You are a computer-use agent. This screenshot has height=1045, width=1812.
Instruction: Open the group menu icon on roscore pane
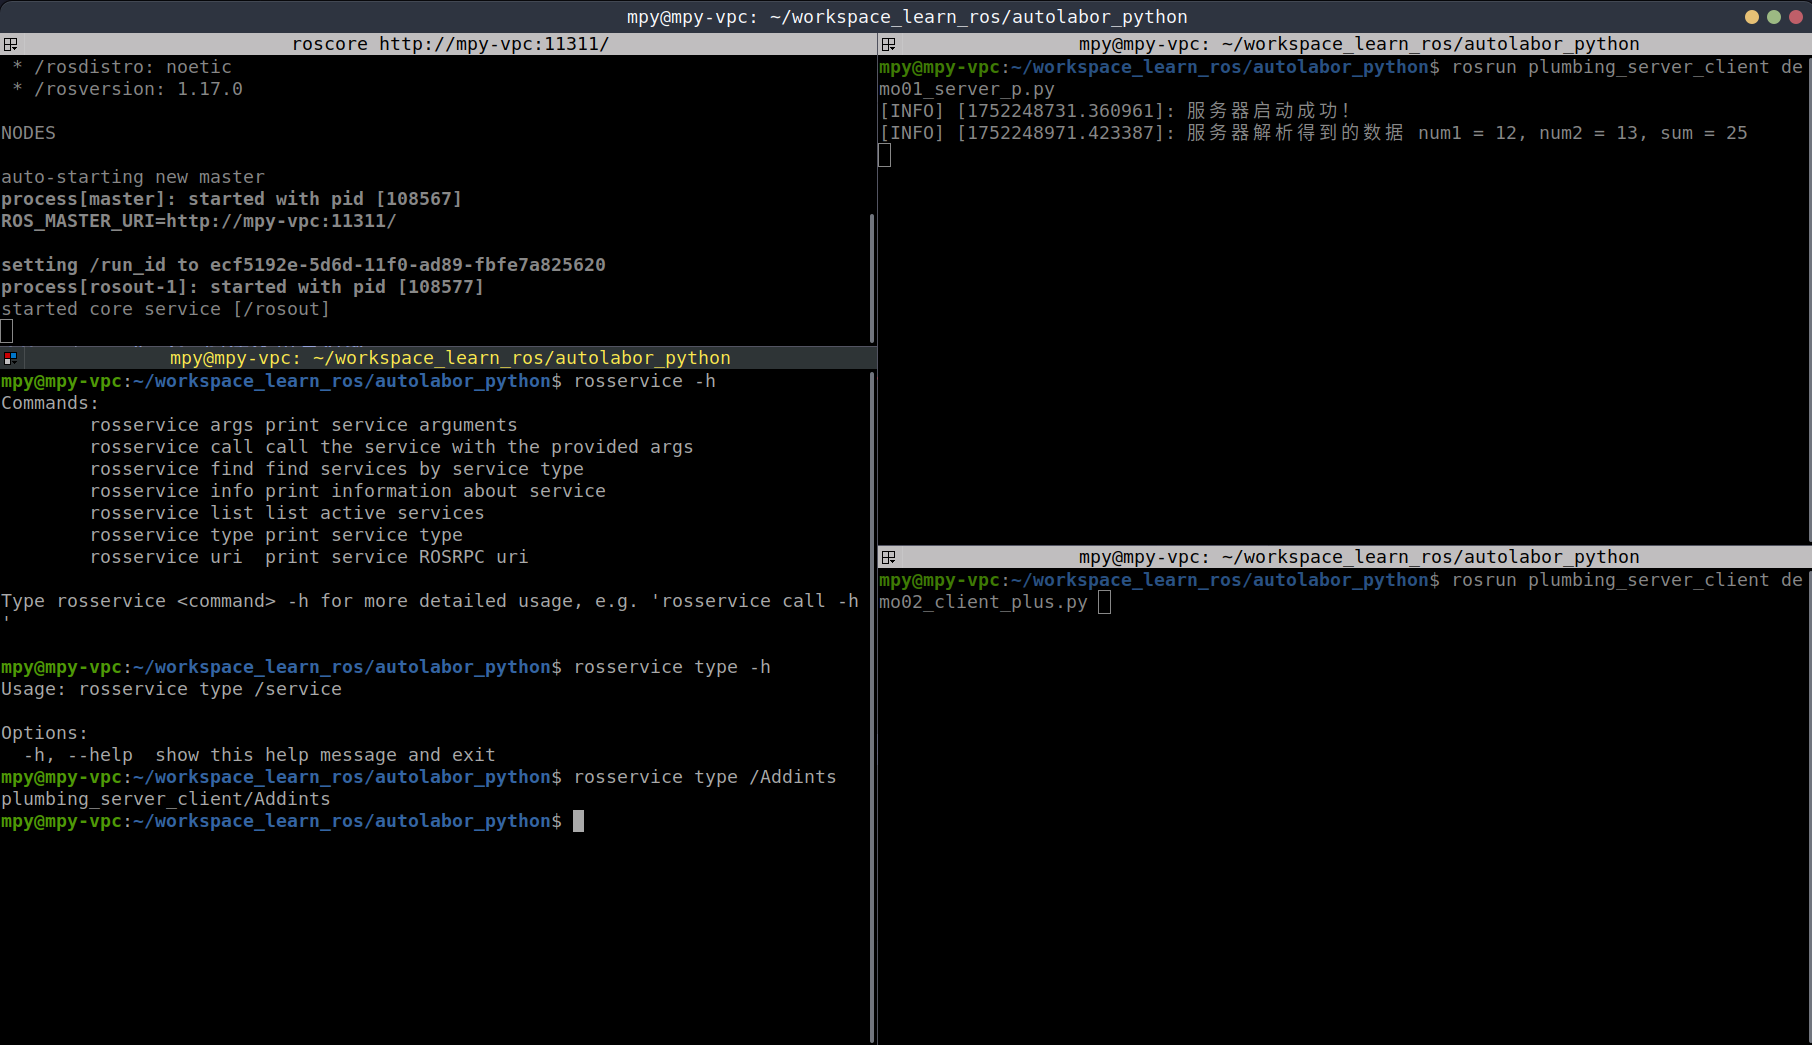(10, 44)
